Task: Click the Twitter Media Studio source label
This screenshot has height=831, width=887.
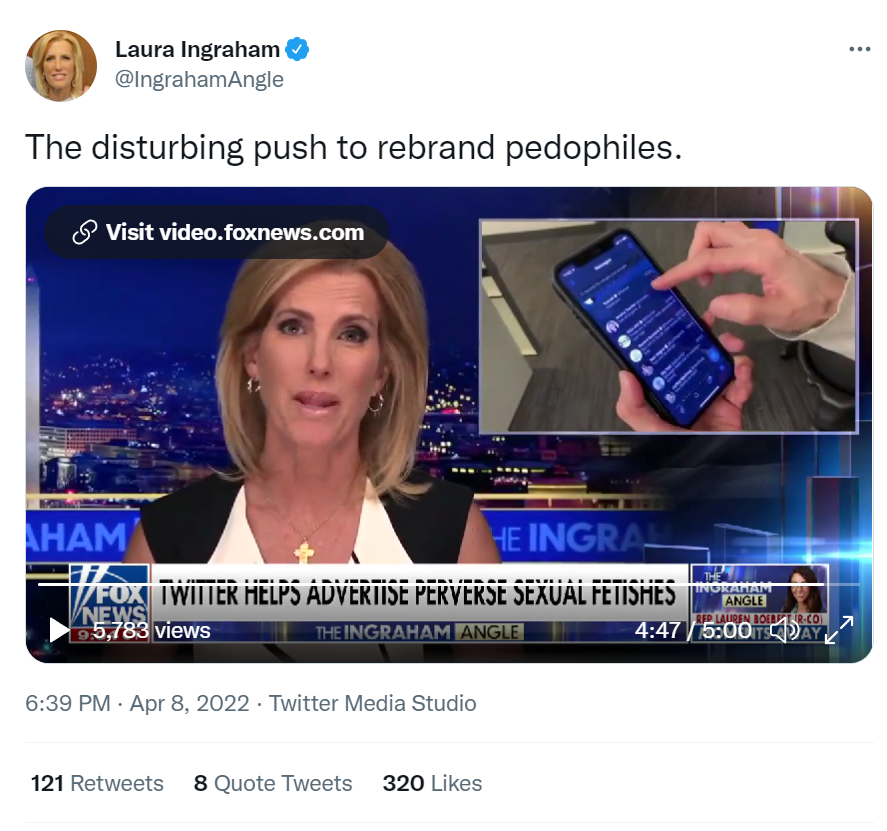Action: pos(372,703)
